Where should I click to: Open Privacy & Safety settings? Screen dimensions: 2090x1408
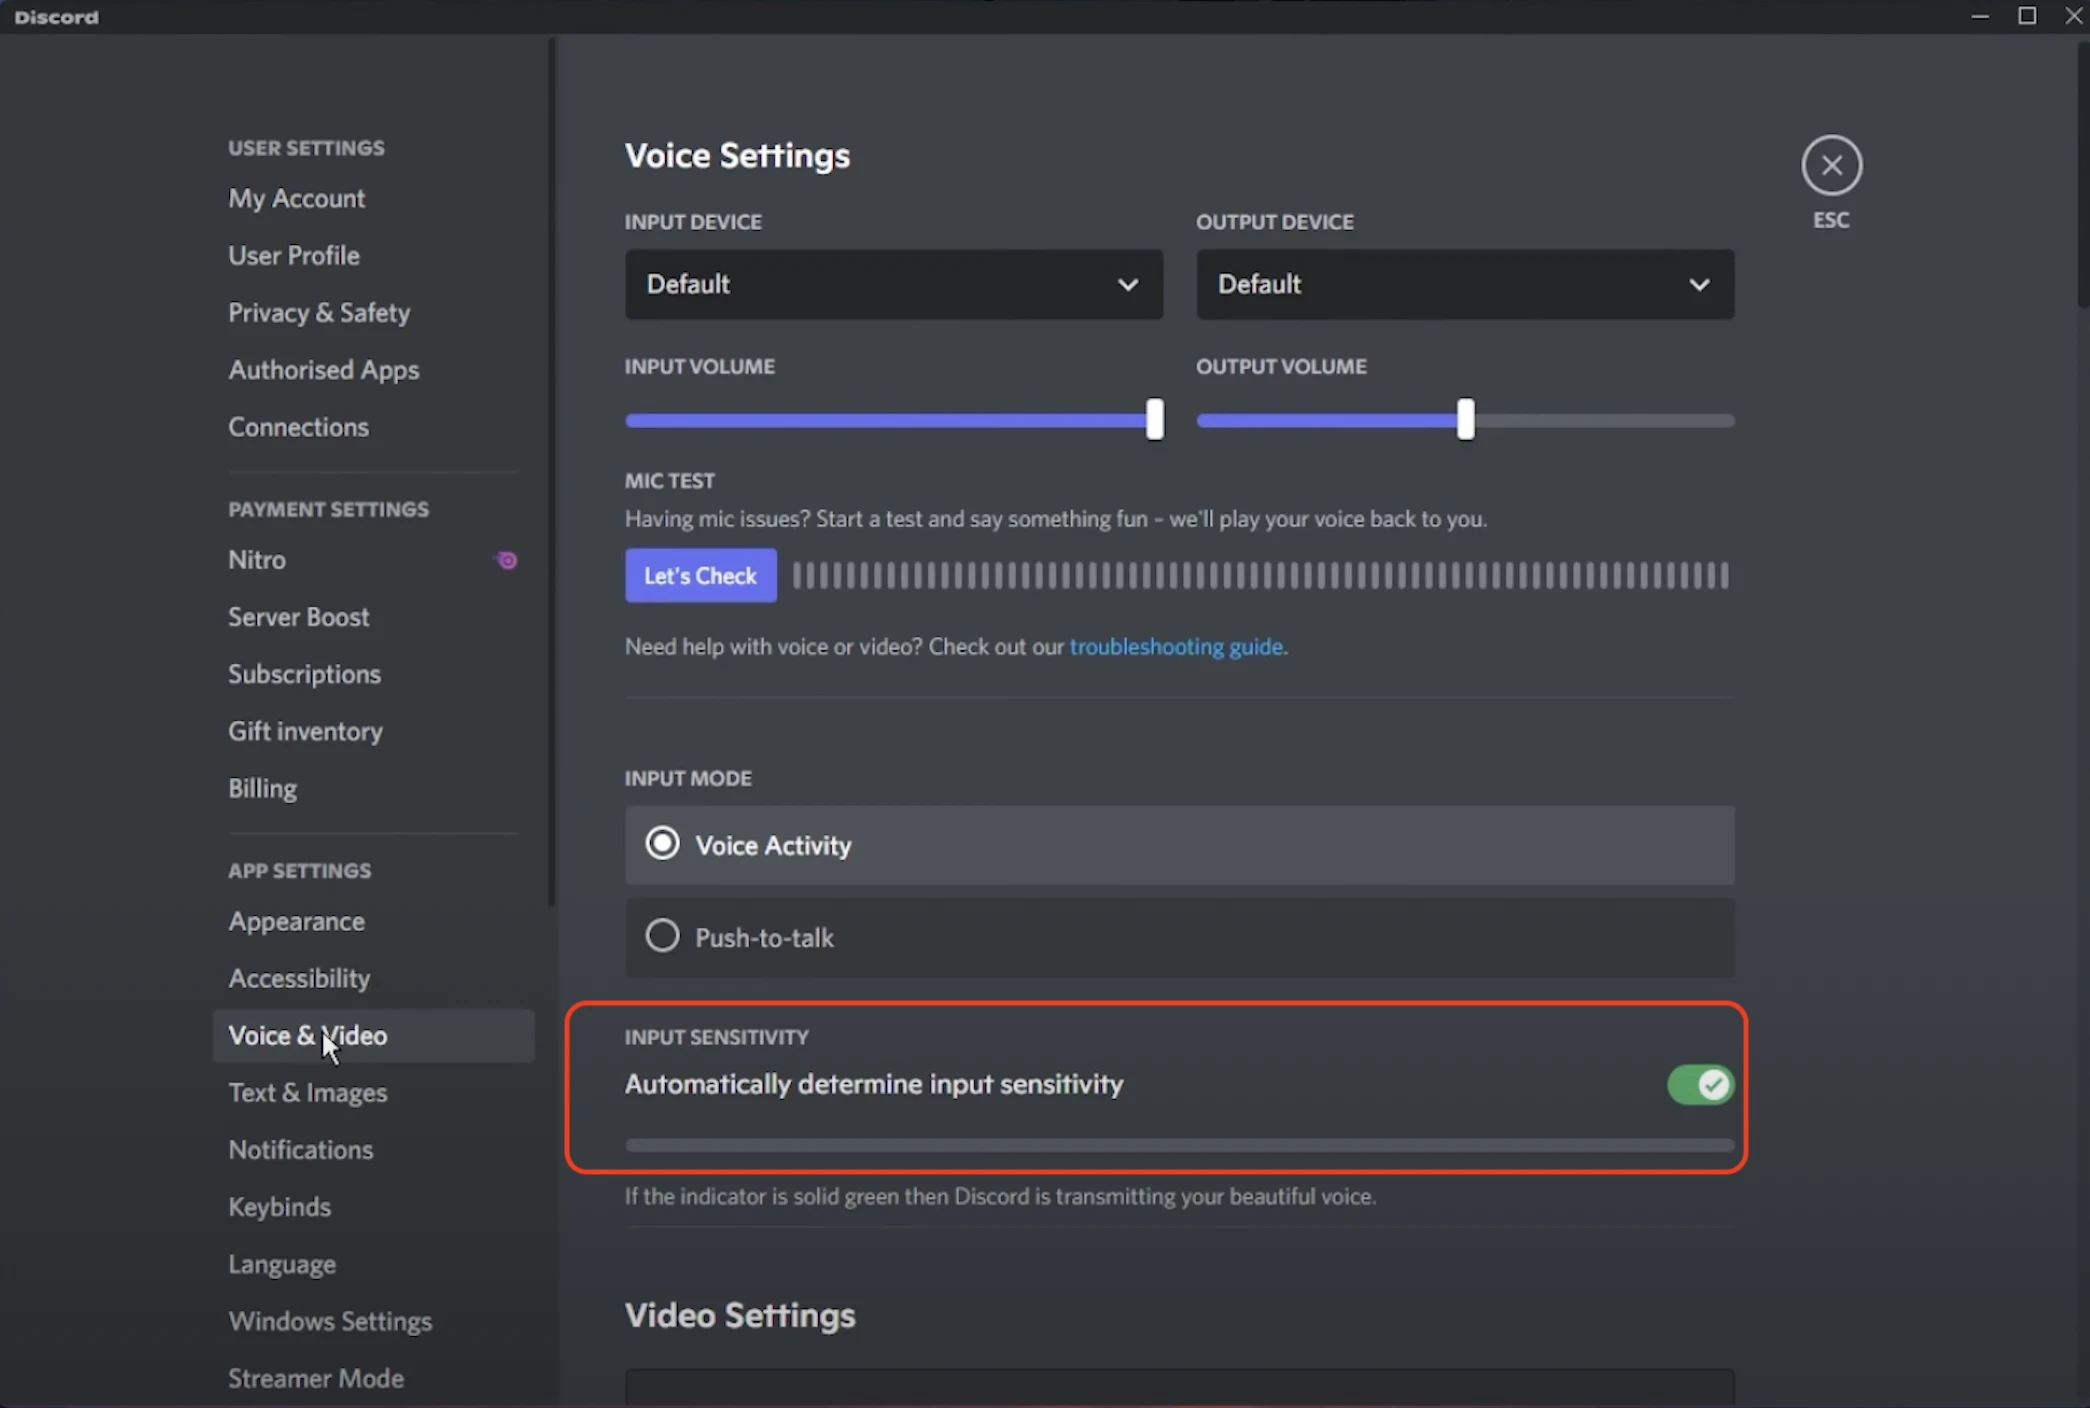coord(318,312)
